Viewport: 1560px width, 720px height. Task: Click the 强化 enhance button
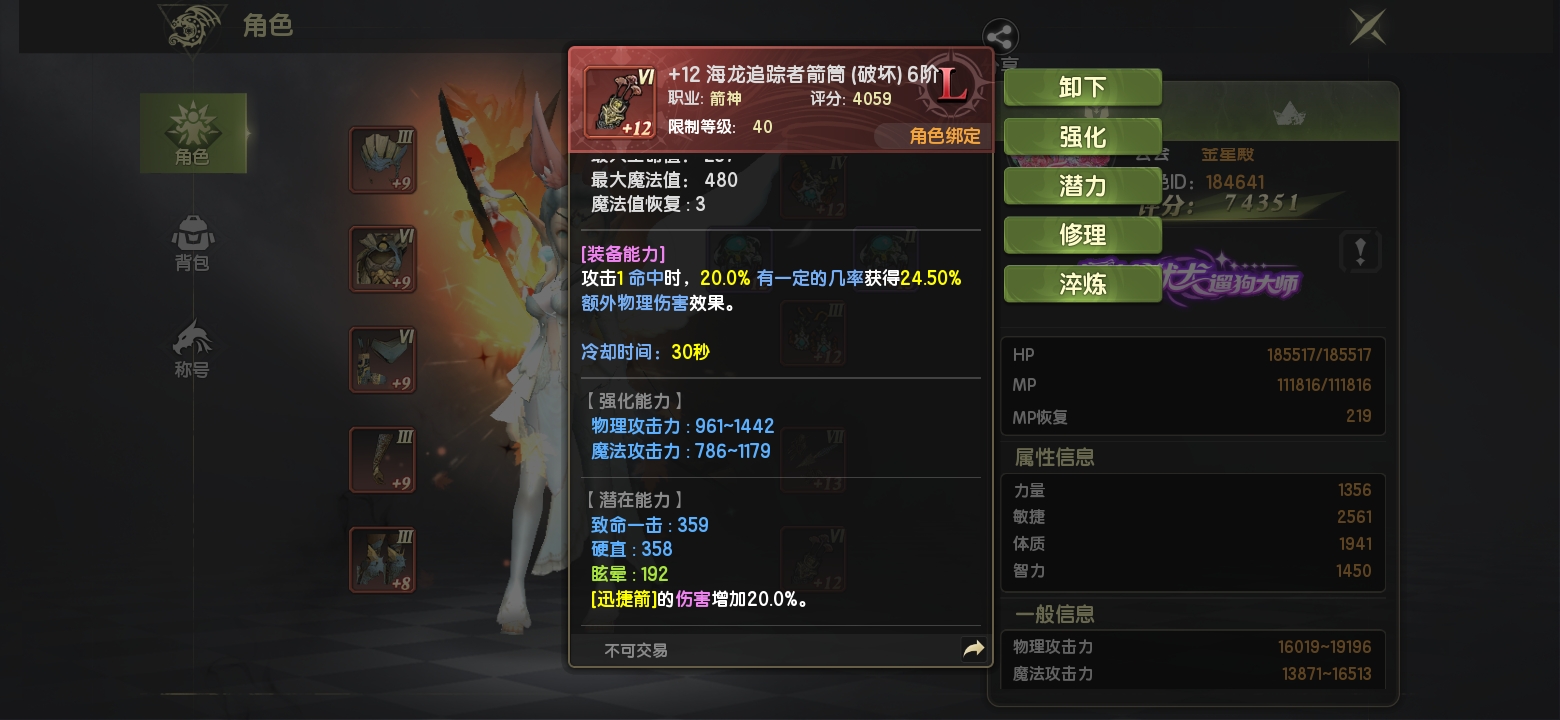(1082, 136)
